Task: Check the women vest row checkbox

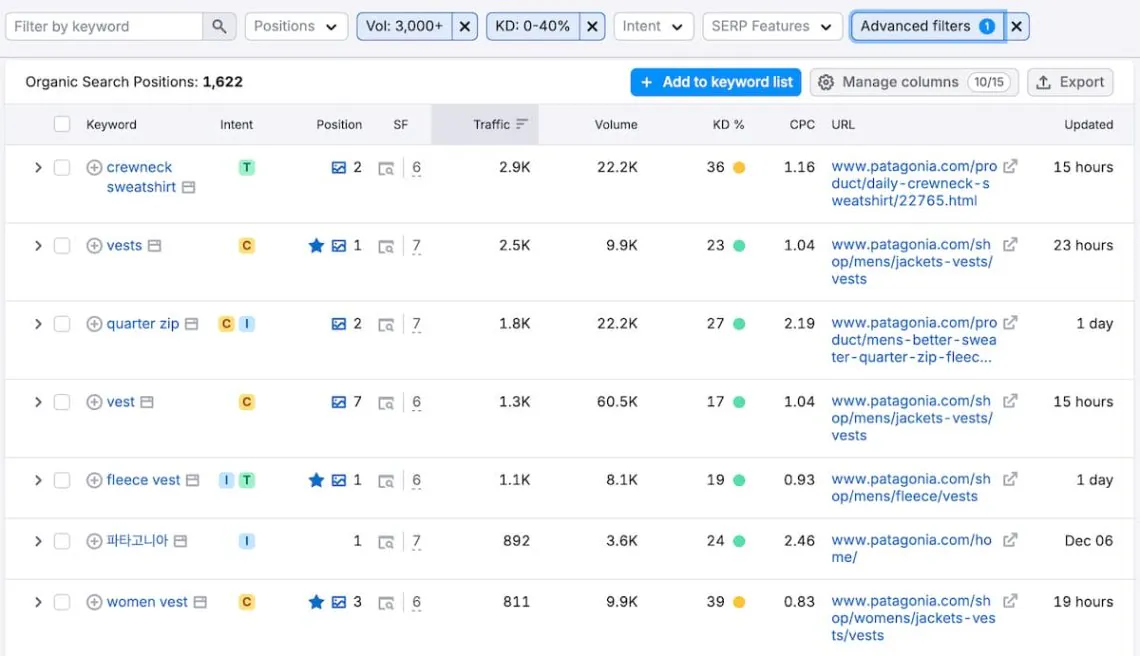Action: [x=62, y=602]
